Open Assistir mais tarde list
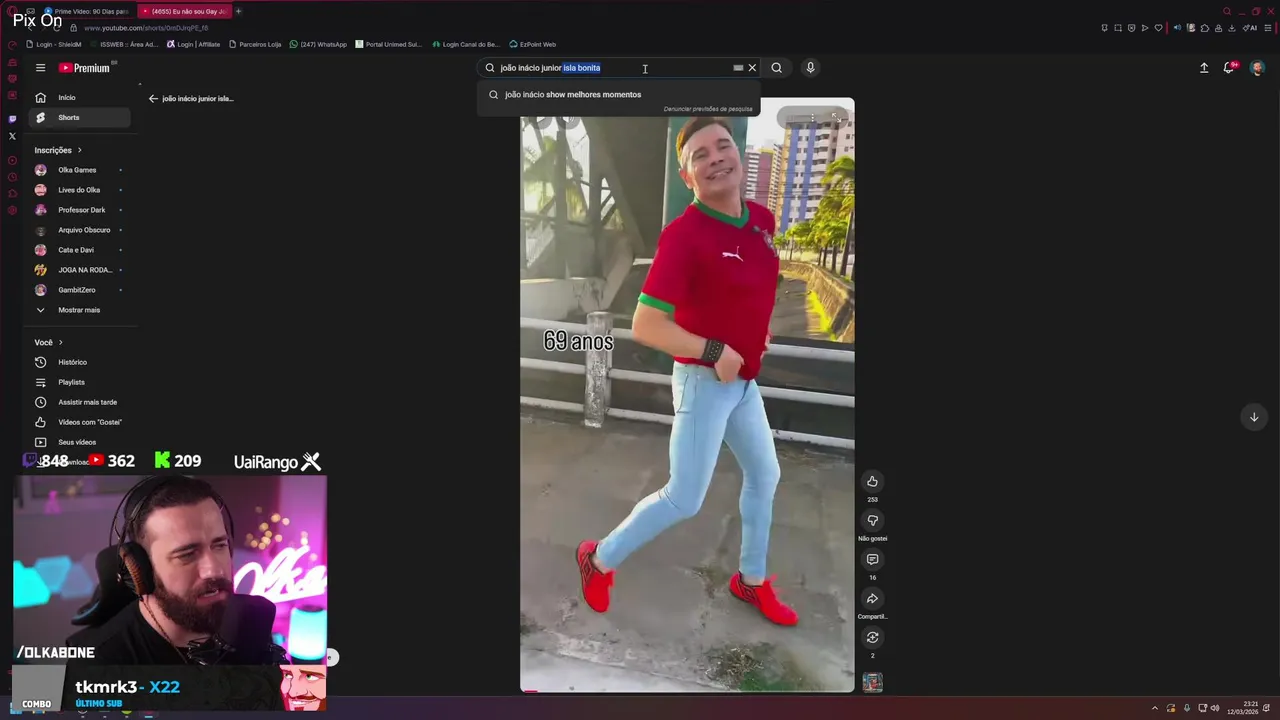This screenshot has height=720, width=1280. [x=78, y=402]
